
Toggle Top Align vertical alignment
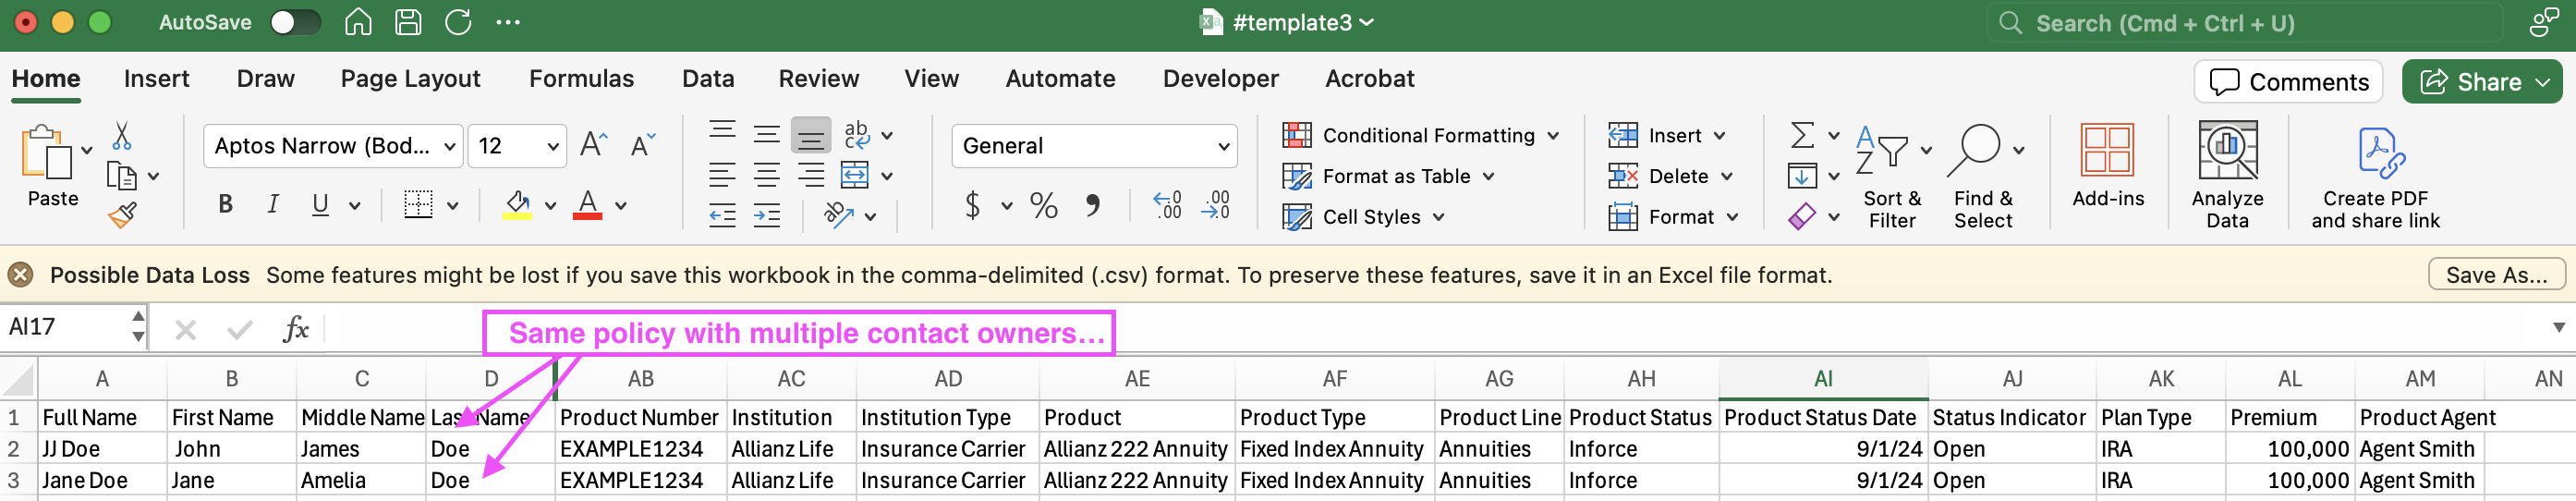722,133
